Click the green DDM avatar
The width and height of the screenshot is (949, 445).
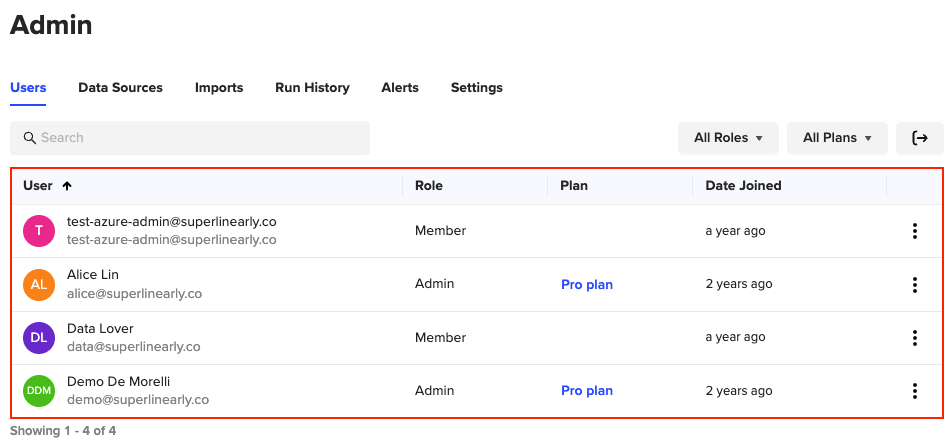38,391
